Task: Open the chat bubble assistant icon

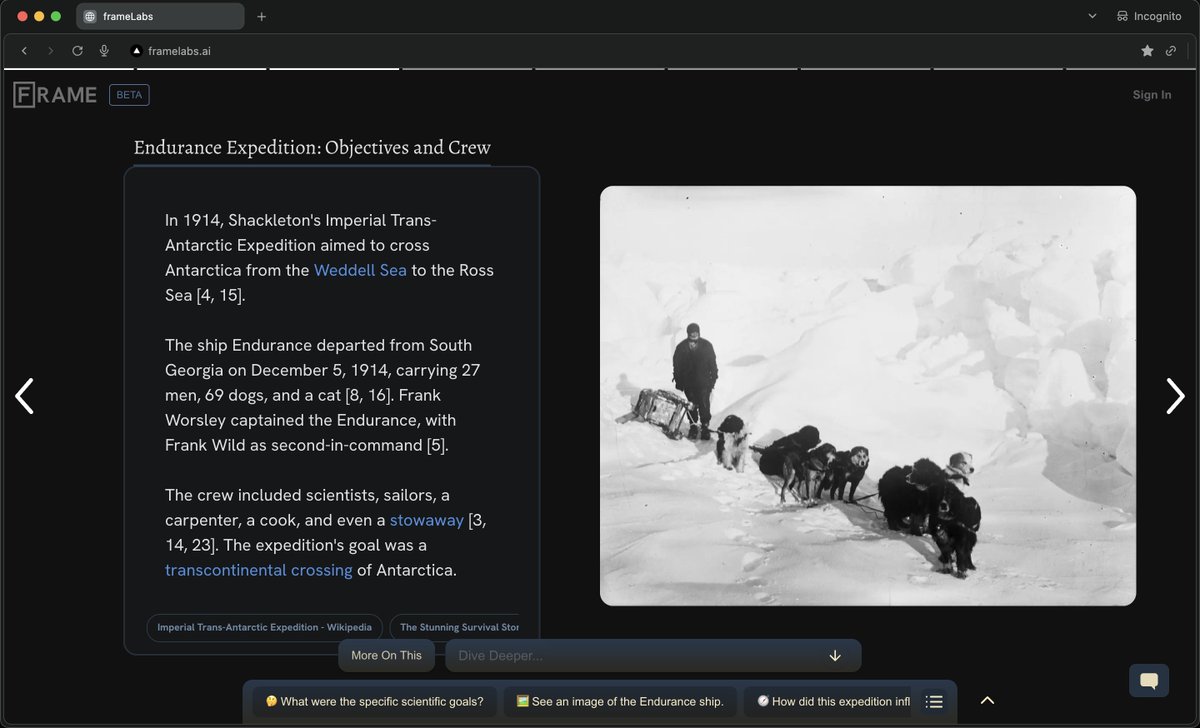Action: point(1148,680)
